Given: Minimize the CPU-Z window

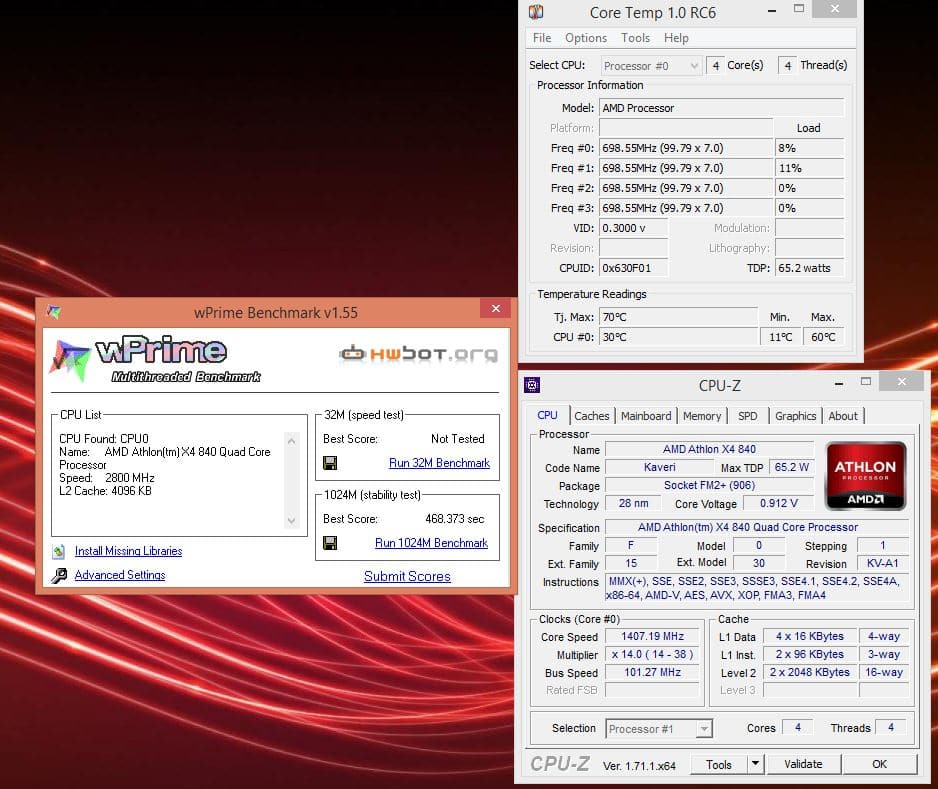Looking at the screenshot, I should 839,383.
